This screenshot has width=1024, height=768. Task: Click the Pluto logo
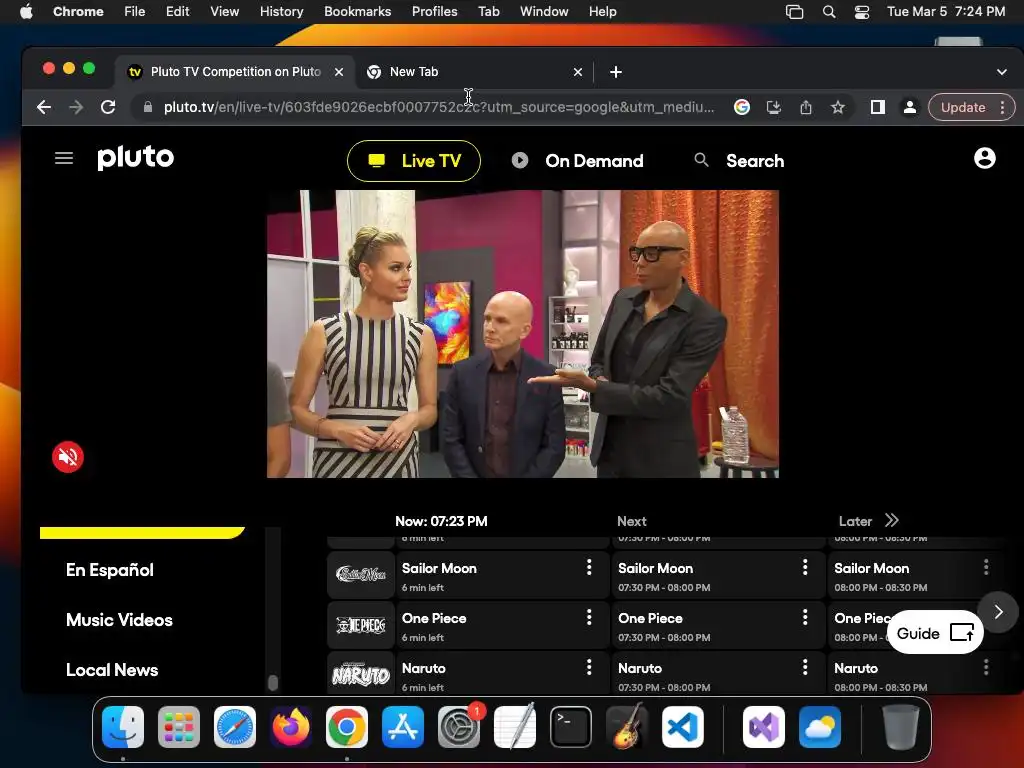coord(136,157)
